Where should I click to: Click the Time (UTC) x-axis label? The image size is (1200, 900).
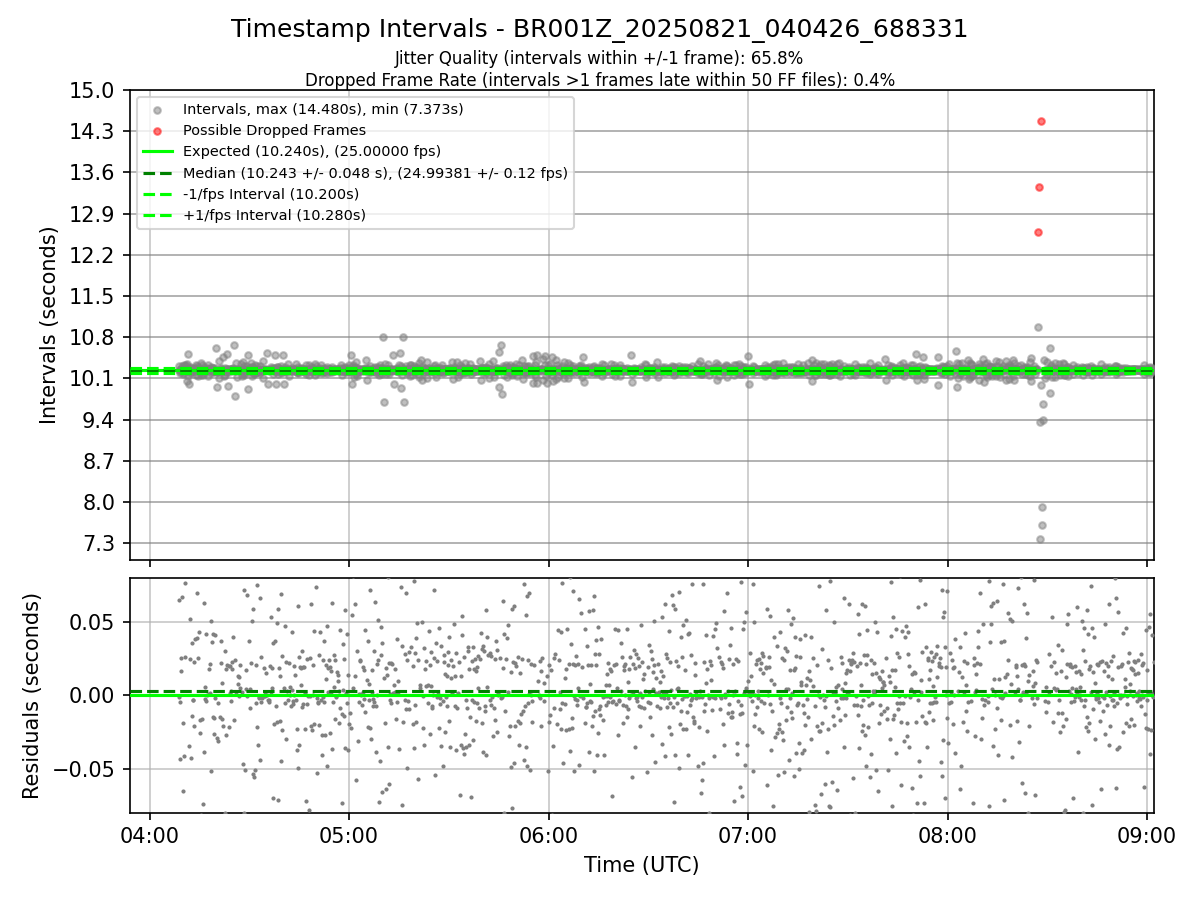pos(641,865)
